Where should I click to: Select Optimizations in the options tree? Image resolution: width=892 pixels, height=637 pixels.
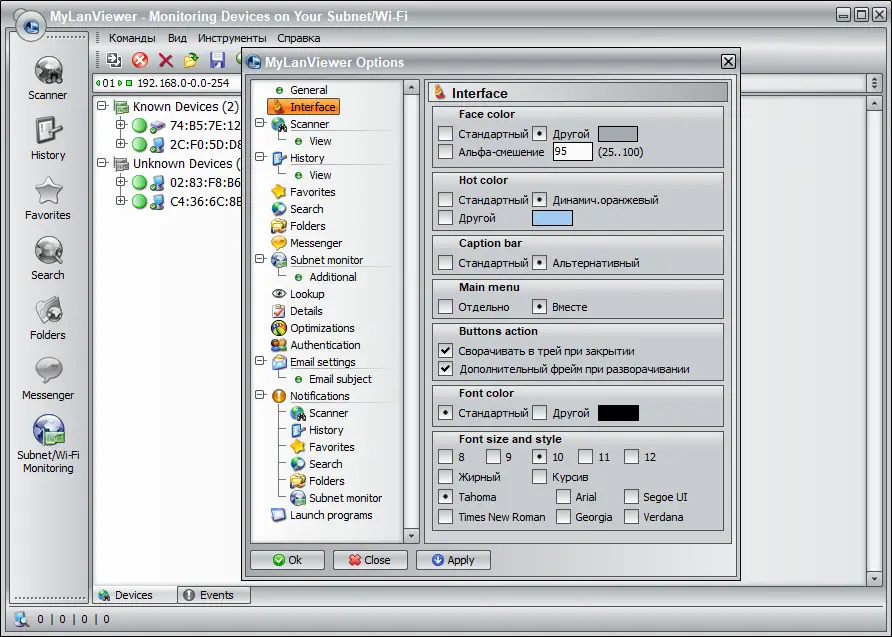[321, 328]
